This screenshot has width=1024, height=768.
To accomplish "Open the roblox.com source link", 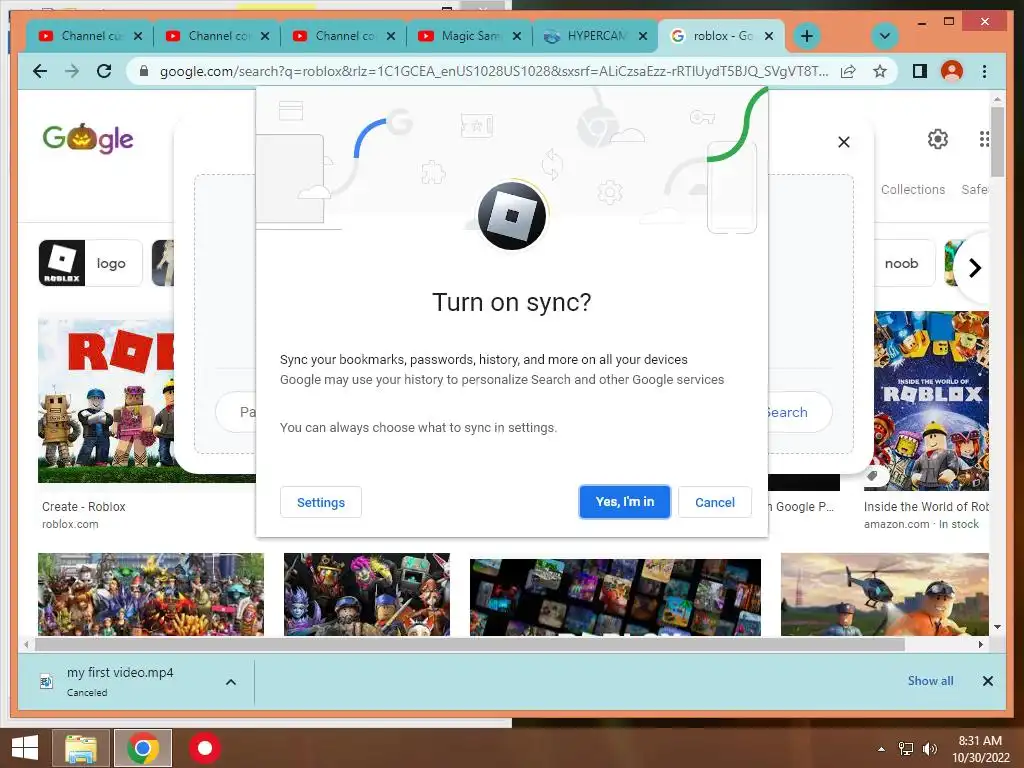I will [x=70, y=524].
